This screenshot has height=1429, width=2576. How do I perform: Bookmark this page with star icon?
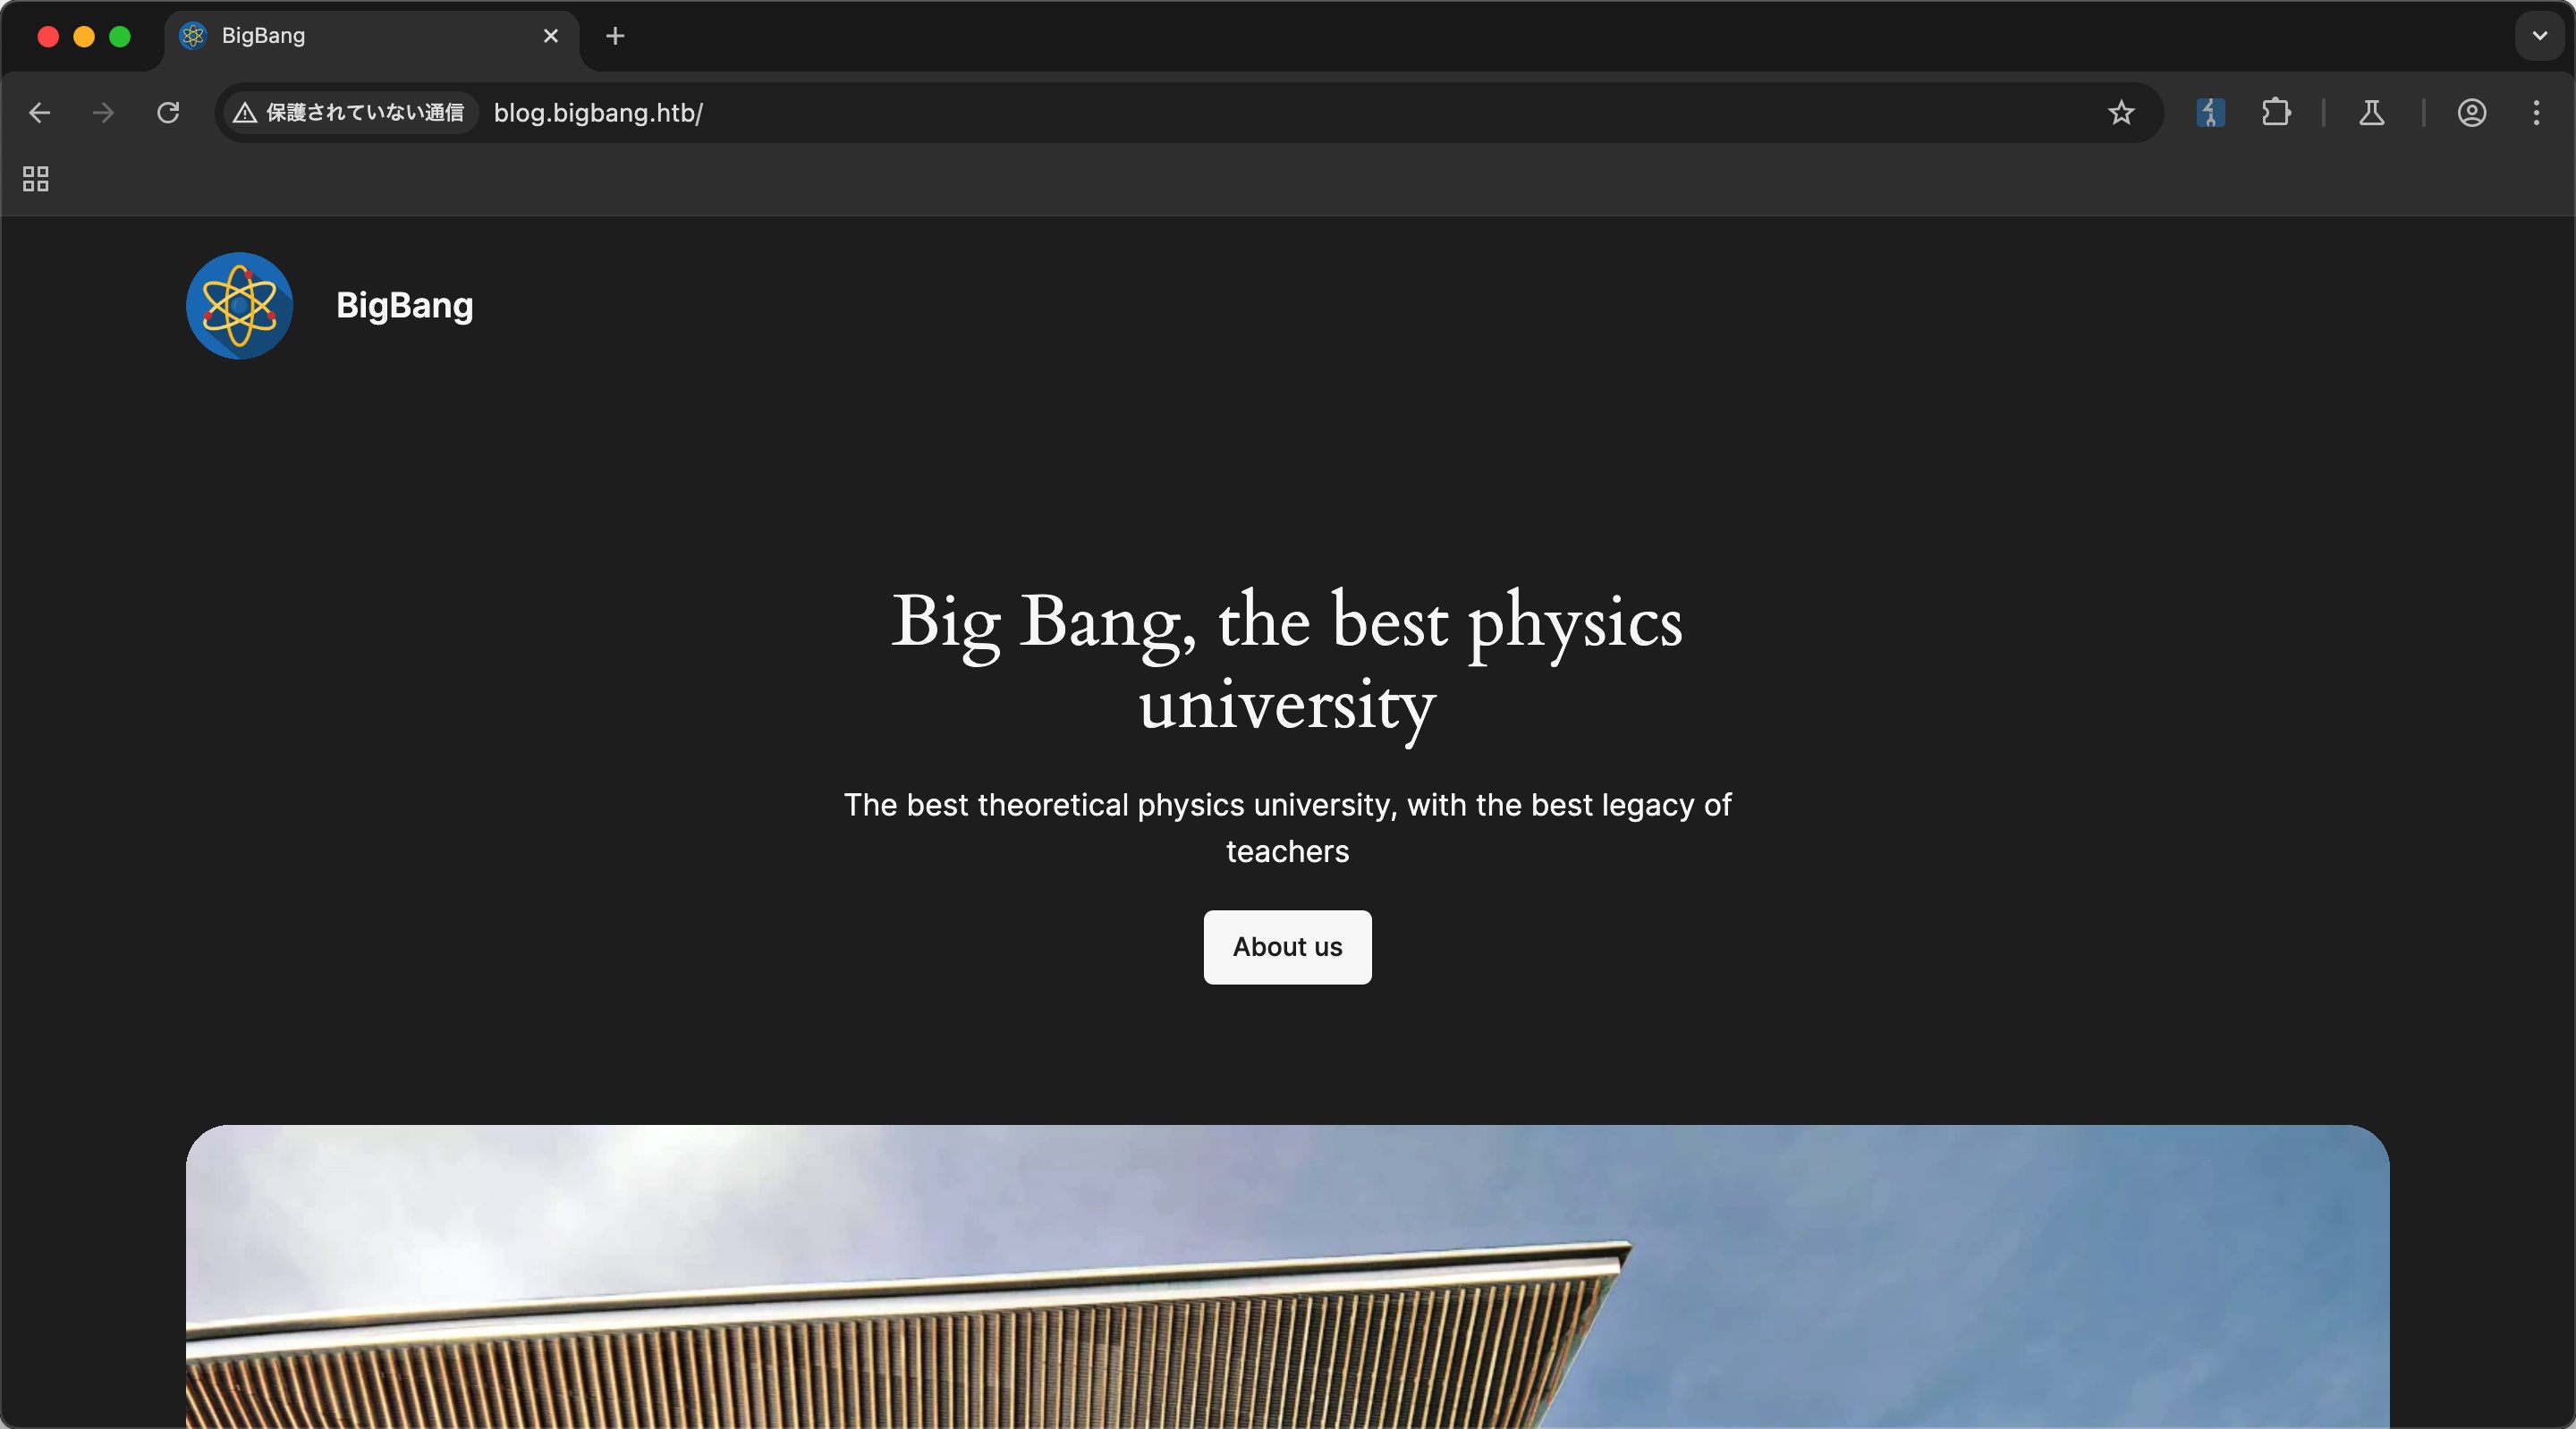point(2120,113)
